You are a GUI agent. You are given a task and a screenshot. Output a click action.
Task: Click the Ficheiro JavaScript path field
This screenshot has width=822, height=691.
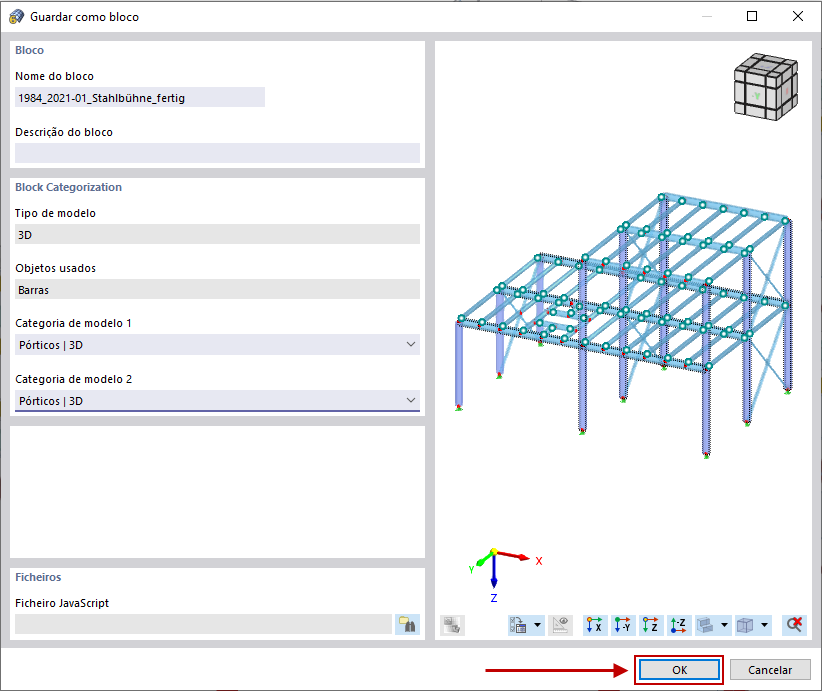click(203, 624)
